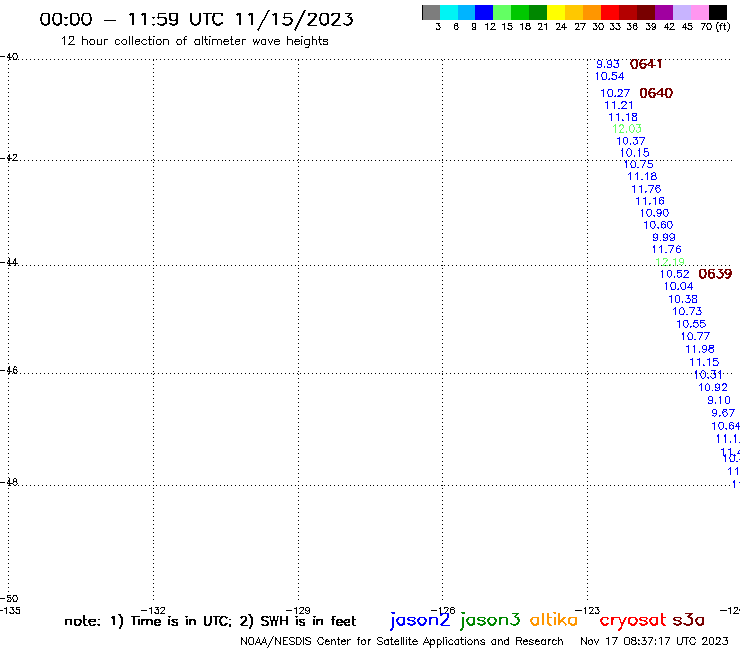Click the lavender legend swatch
Viewport: 740px width, 650px height.
click(x=682, y=12)
